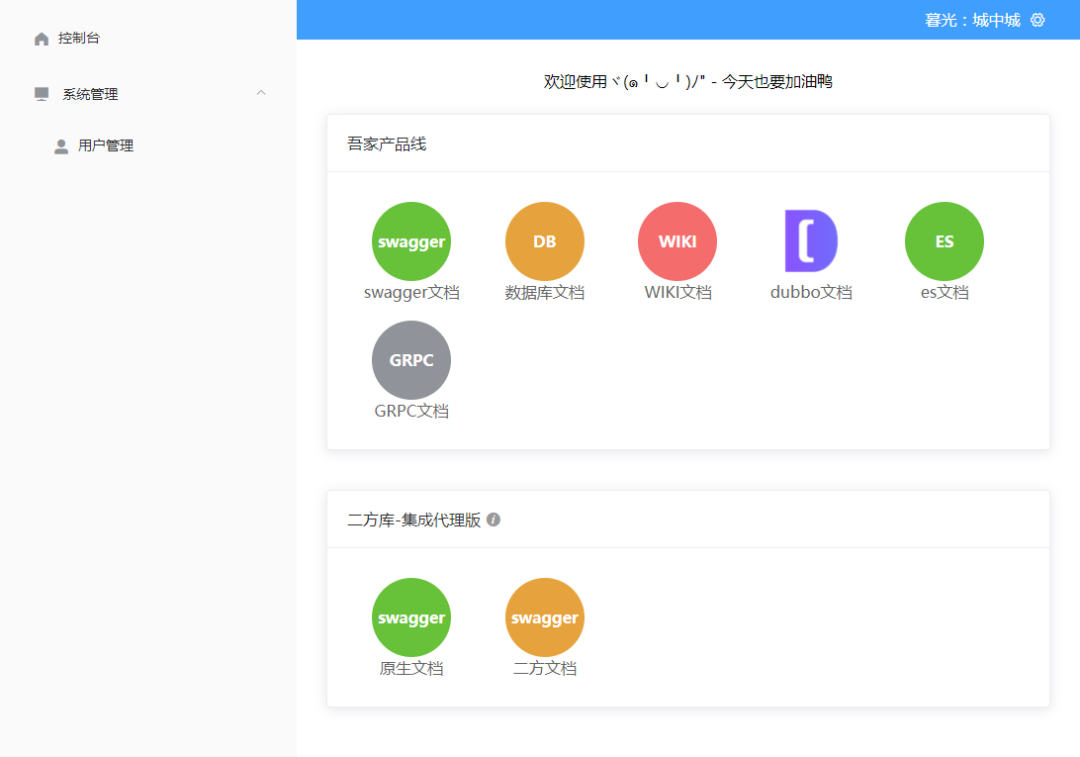Image resolution: width=1080 pixels, height=757 pixels.
Task: Click the 原生文档 label
Action: (x=411, y=668)
